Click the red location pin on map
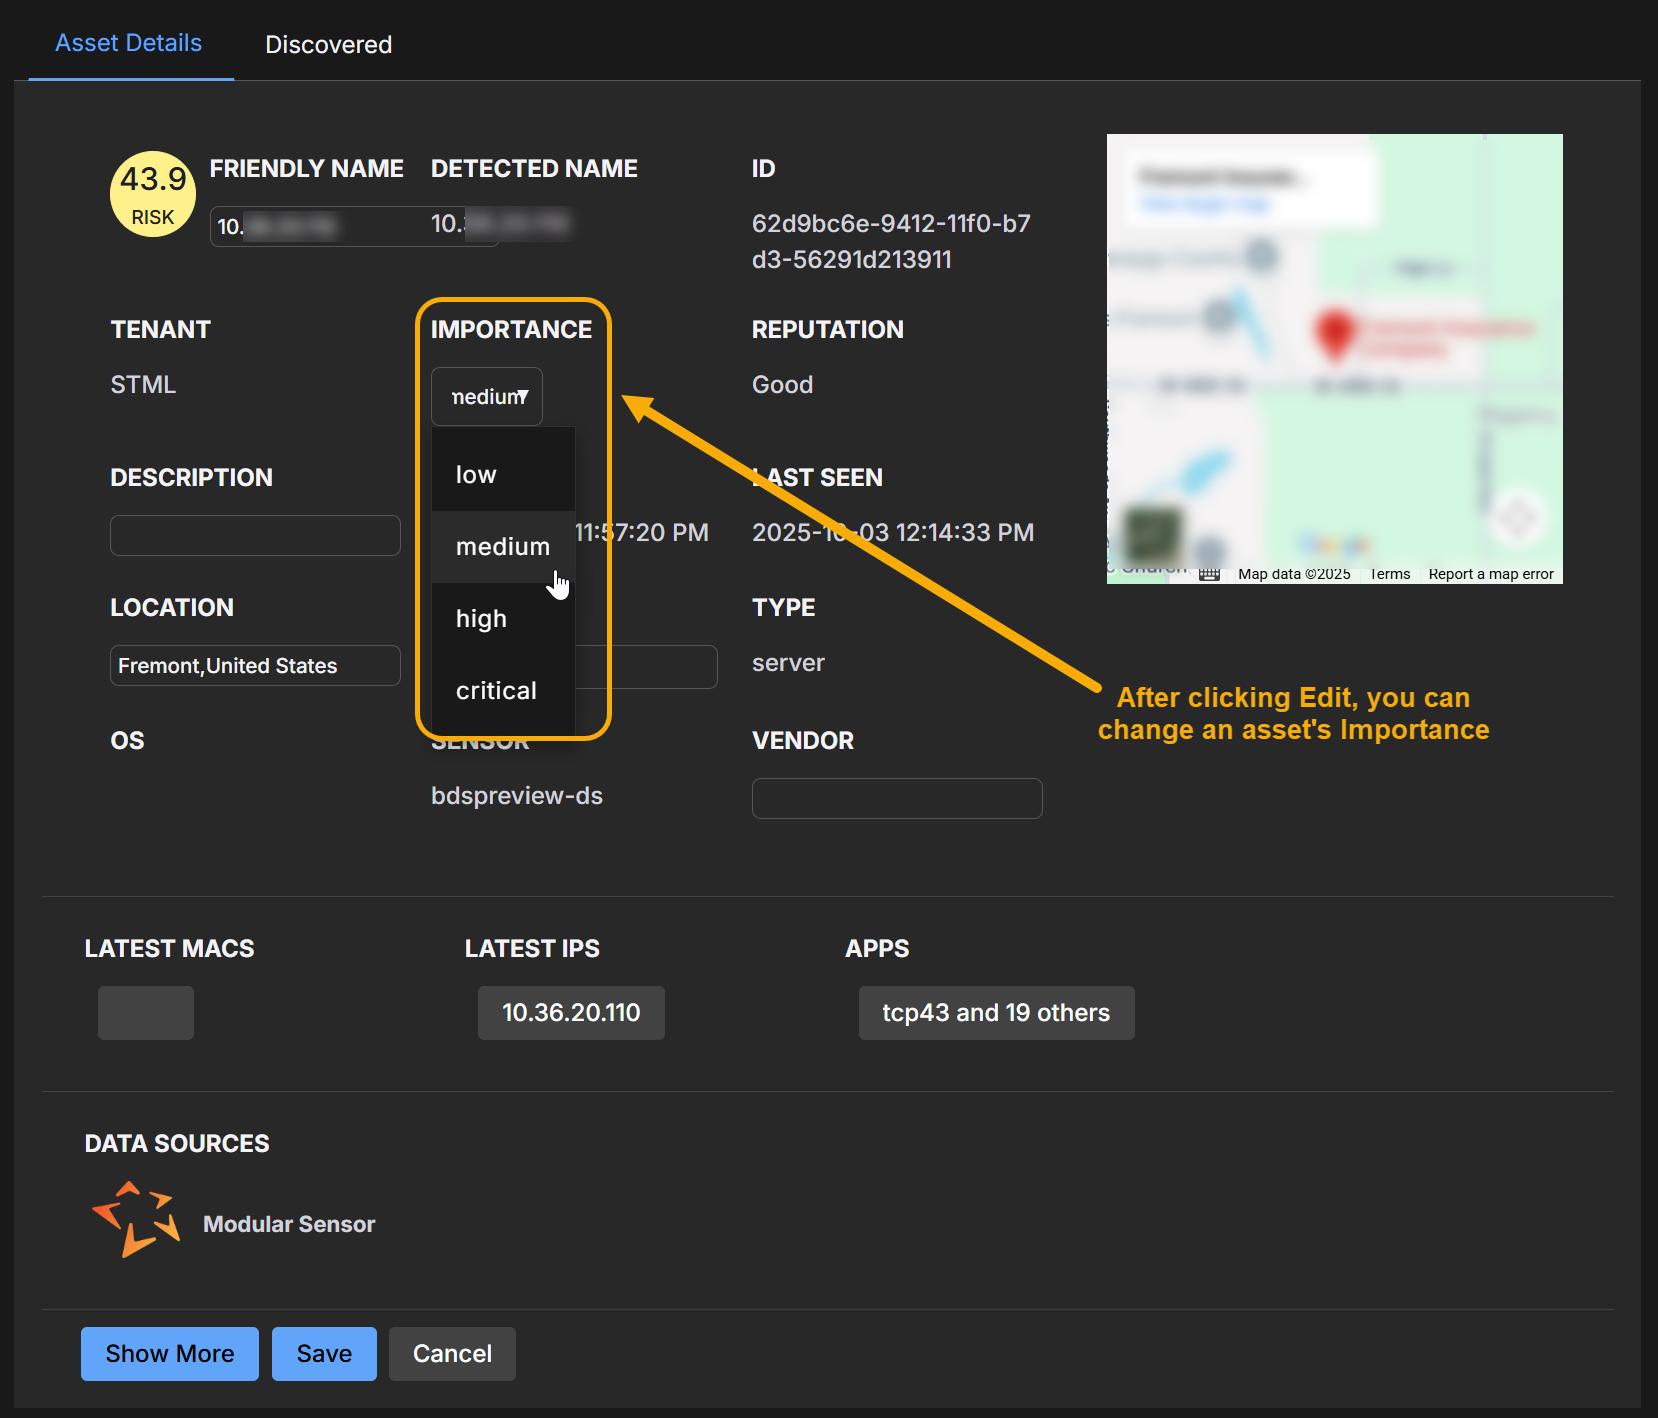Image resolution: width=1658 pixels, height=1418 pixels. (x=1333, y=333)
